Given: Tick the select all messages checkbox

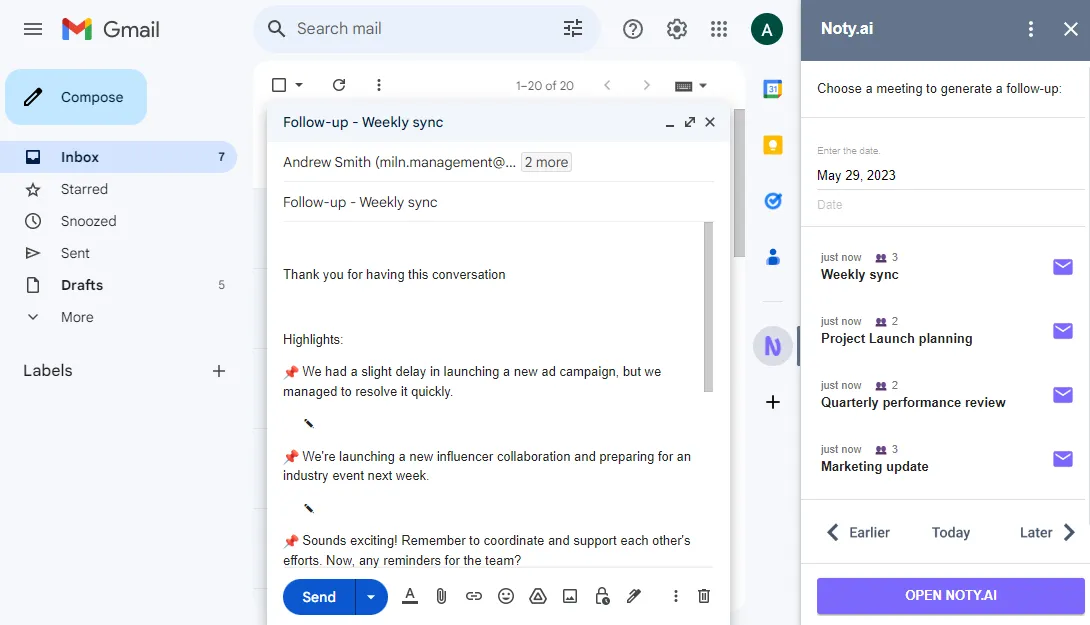Looking at the screenshot, I should [x=279, y=85].
